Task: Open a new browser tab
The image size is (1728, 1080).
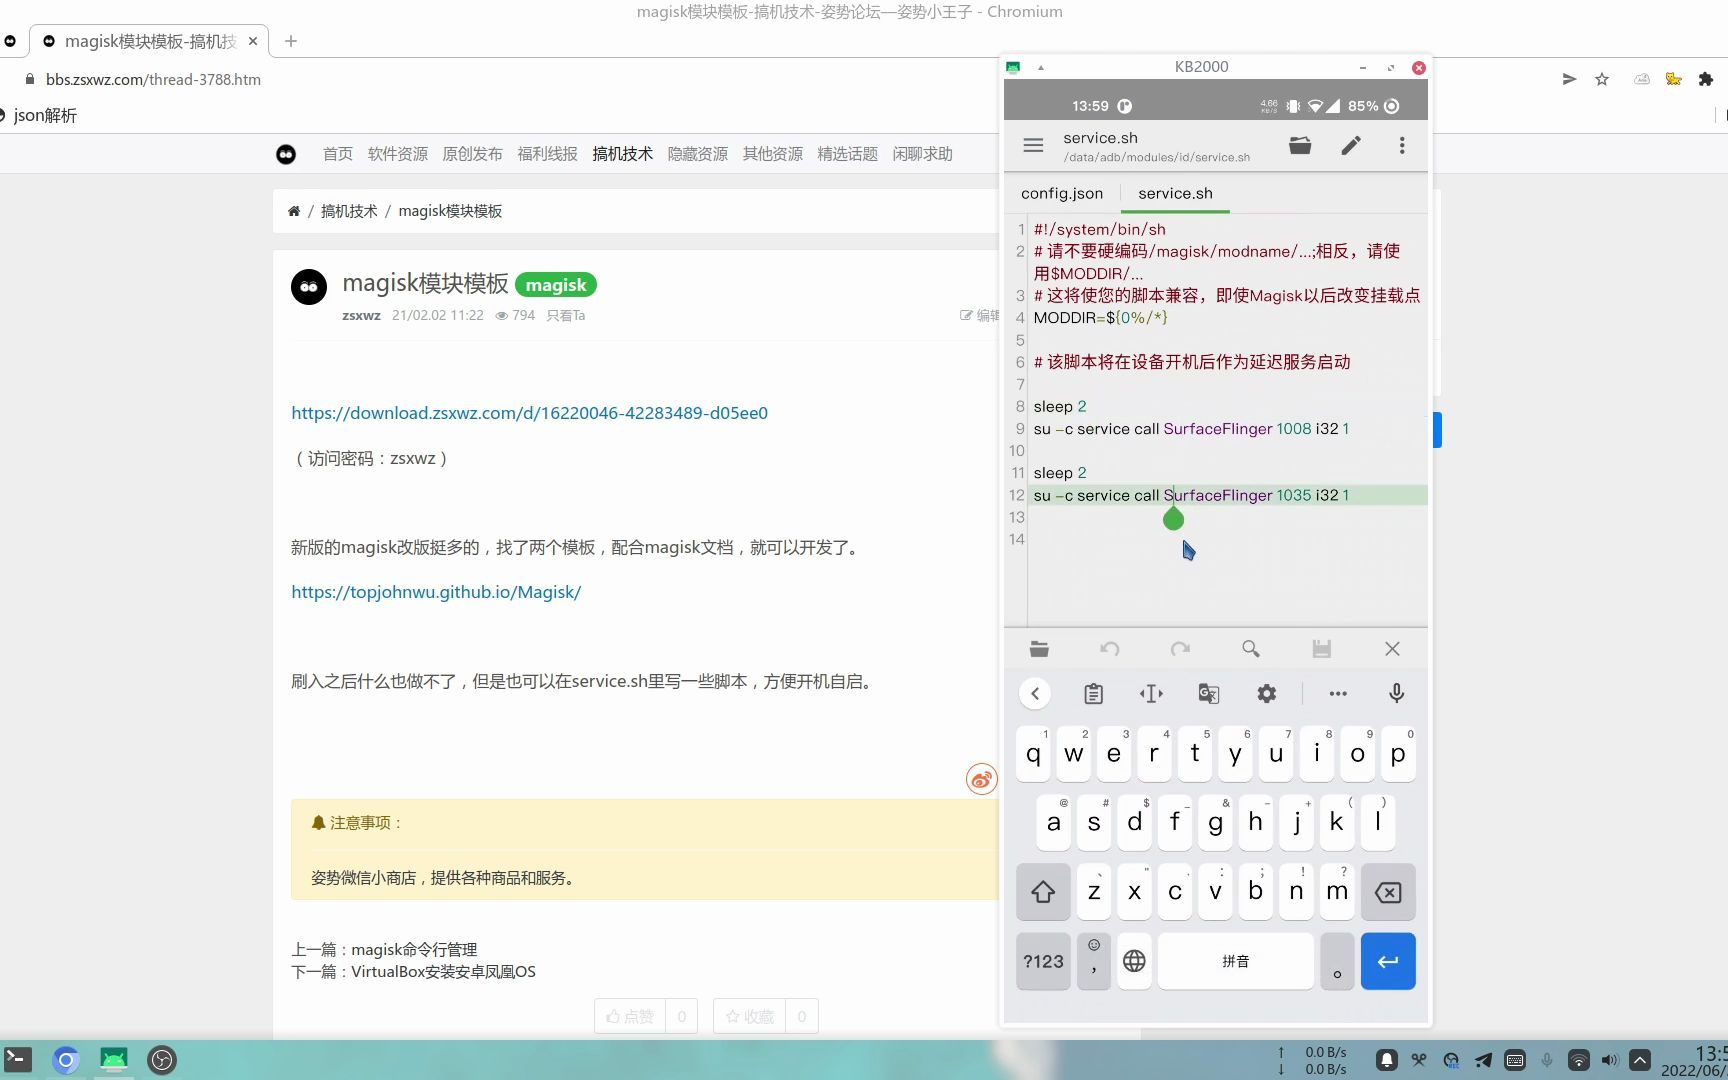Action: point(290,41)
